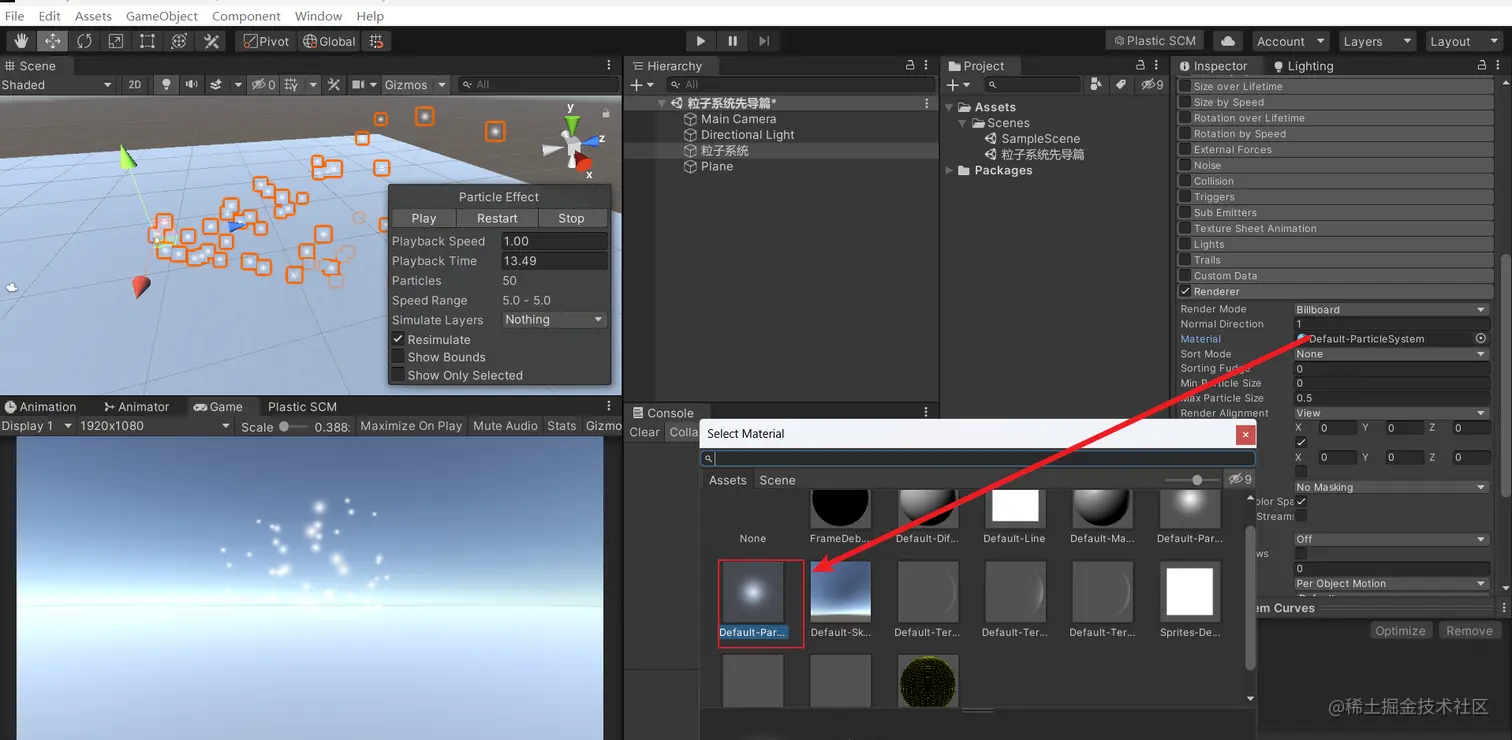Click the Plastic SCM toolbar button
Viewport: 1512px width, 740px height.
coord(1155,41)
